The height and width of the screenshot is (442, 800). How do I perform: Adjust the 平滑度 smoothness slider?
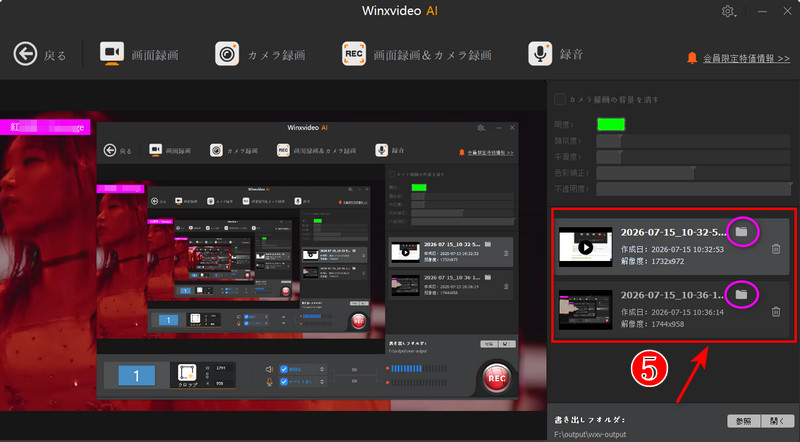[x=693, y=157]
